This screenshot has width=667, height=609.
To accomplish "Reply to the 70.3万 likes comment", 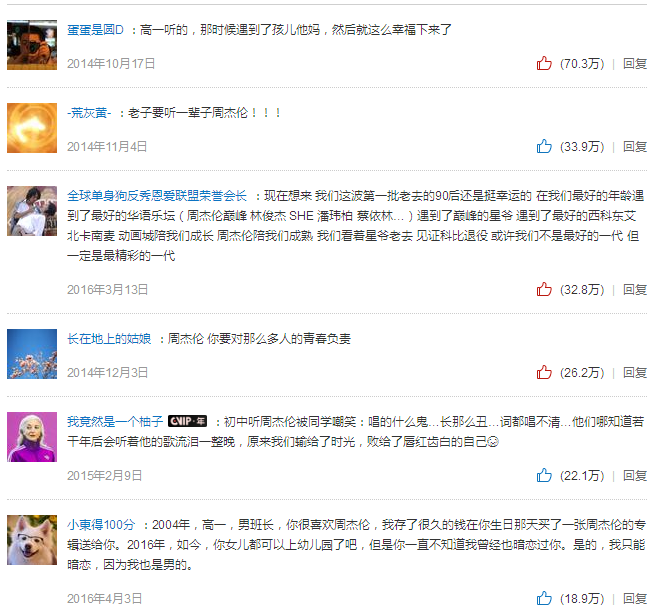I will tap(635, 64).
